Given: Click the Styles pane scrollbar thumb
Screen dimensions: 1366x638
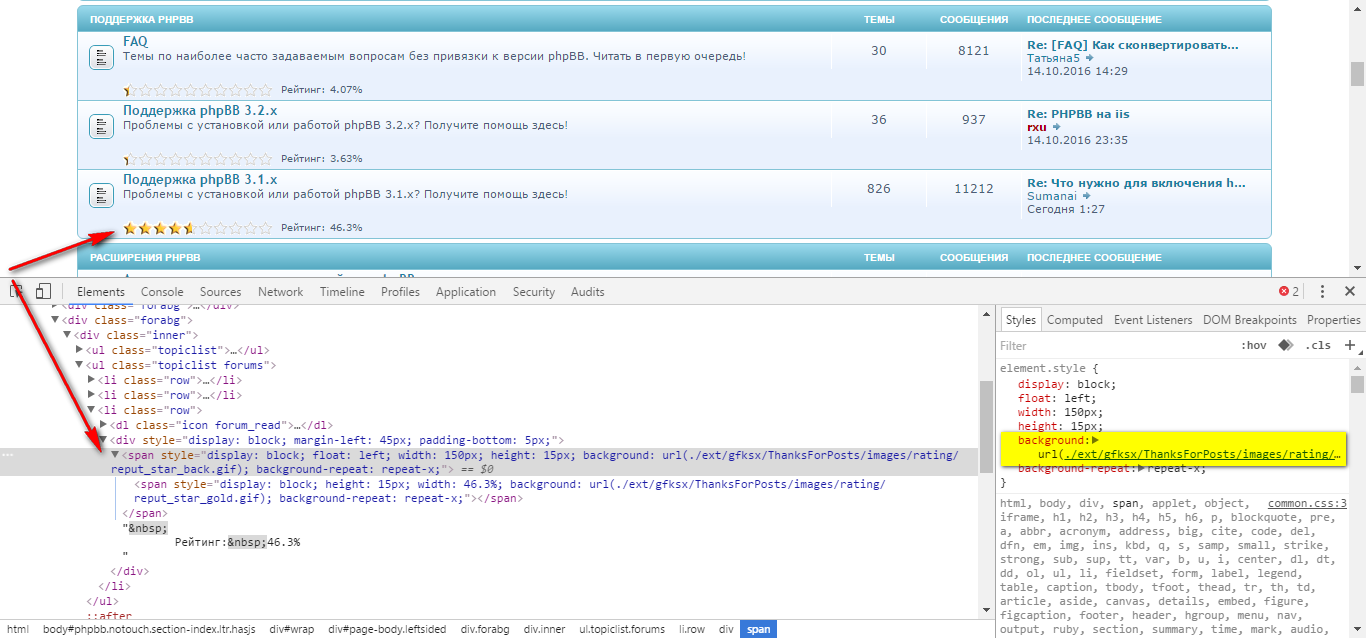Looking at the screenshot, I should (x=1357, y=385).
